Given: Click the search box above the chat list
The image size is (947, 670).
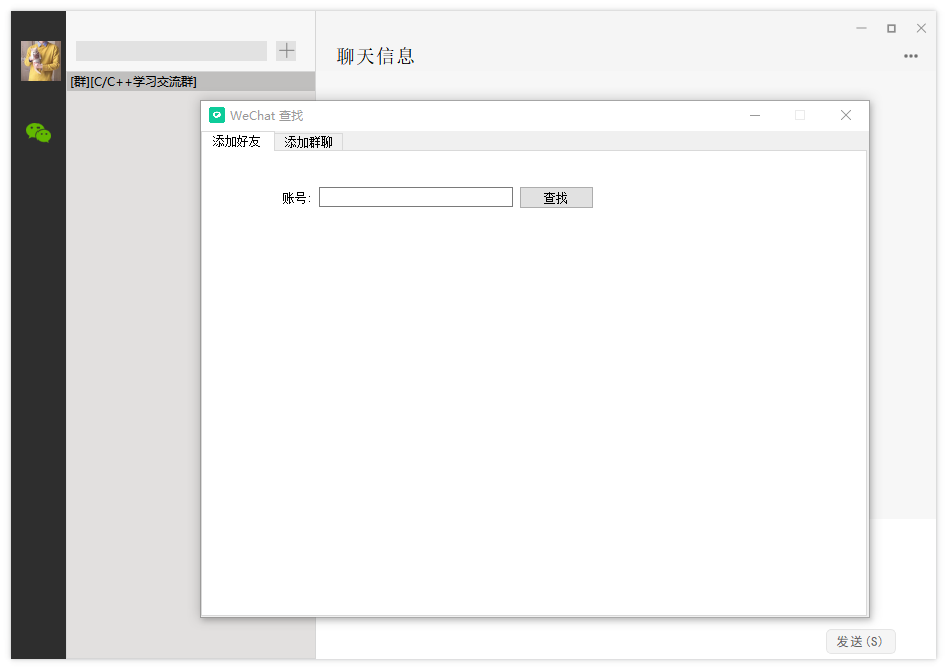Looking at the screenshot, I should tap(170, 50).
